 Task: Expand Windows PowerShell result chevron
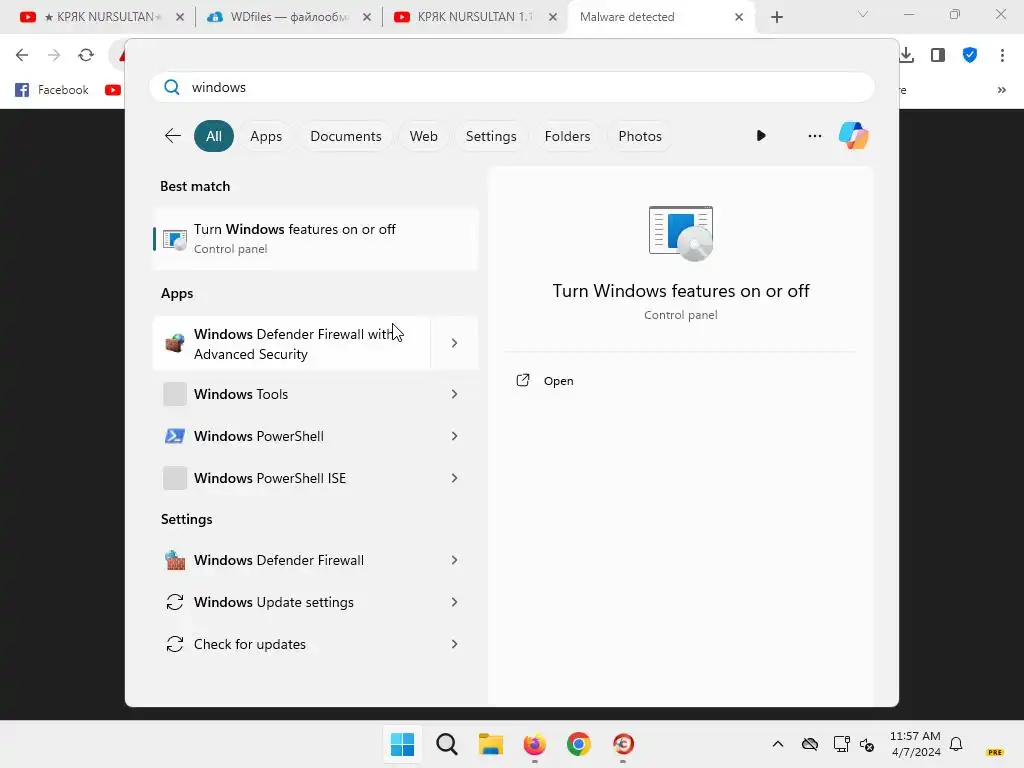point(455,436)
